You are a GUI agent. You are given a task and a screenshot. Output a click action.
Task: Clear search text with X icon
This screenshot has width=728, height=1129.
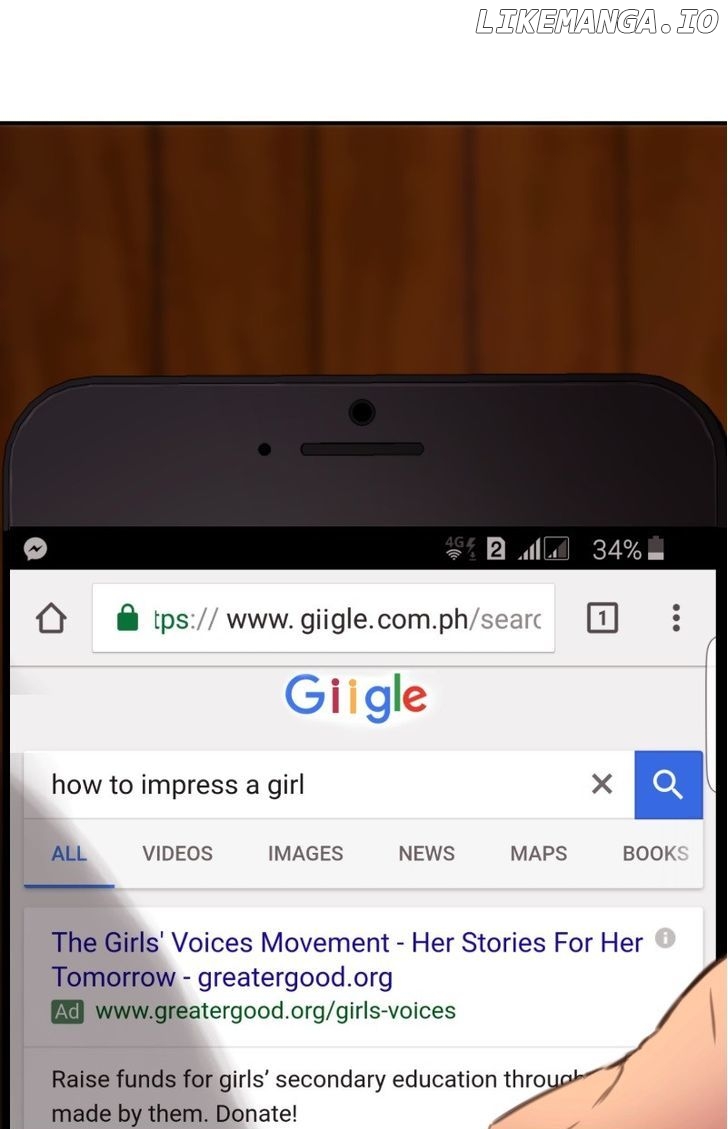click(601, 783)
